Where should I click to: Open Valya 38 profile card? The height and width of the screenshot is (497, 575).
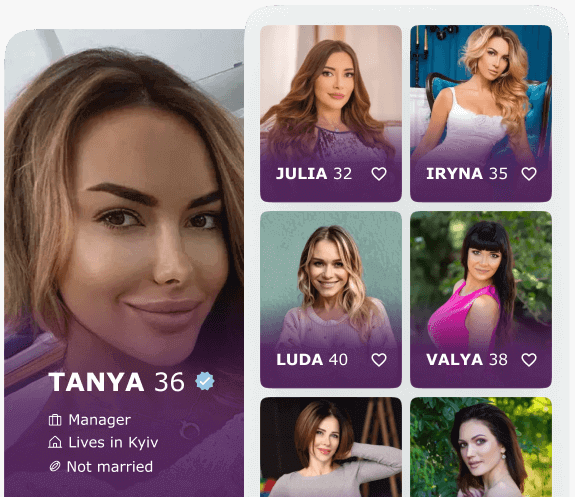481,299
